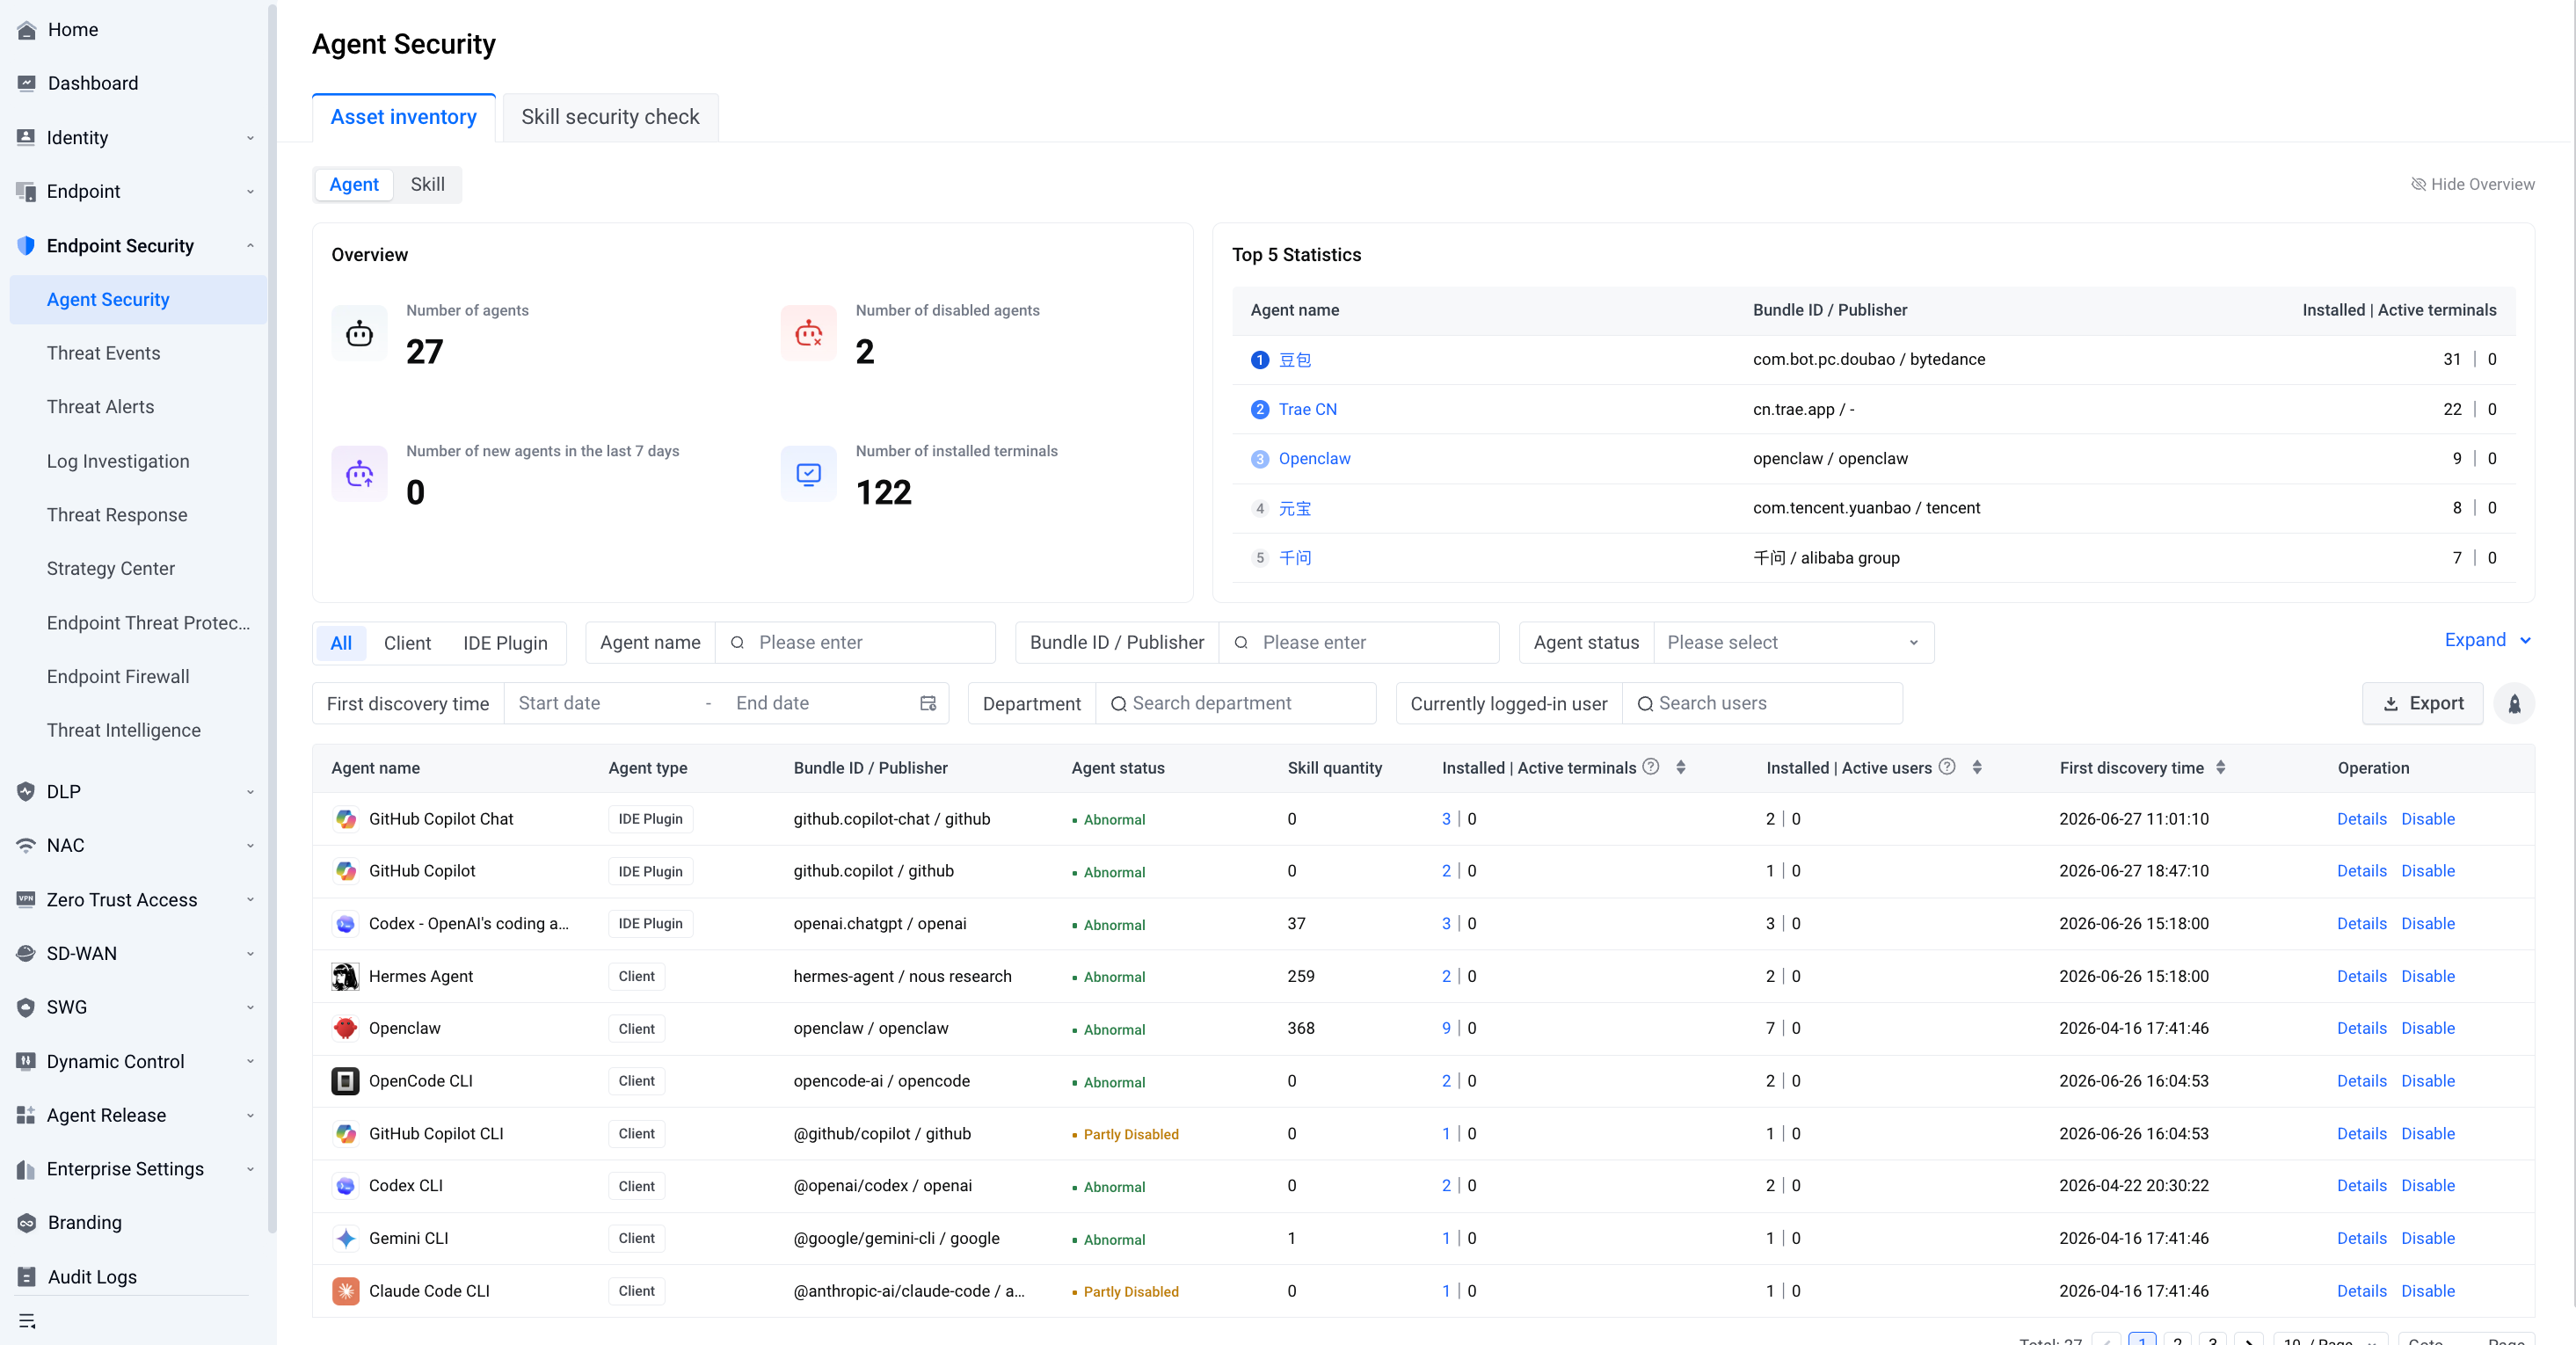Hide the Overview panel
Image resolution: width=2576 pixels, height=1345 pixels.
(x=2473, y=184)
